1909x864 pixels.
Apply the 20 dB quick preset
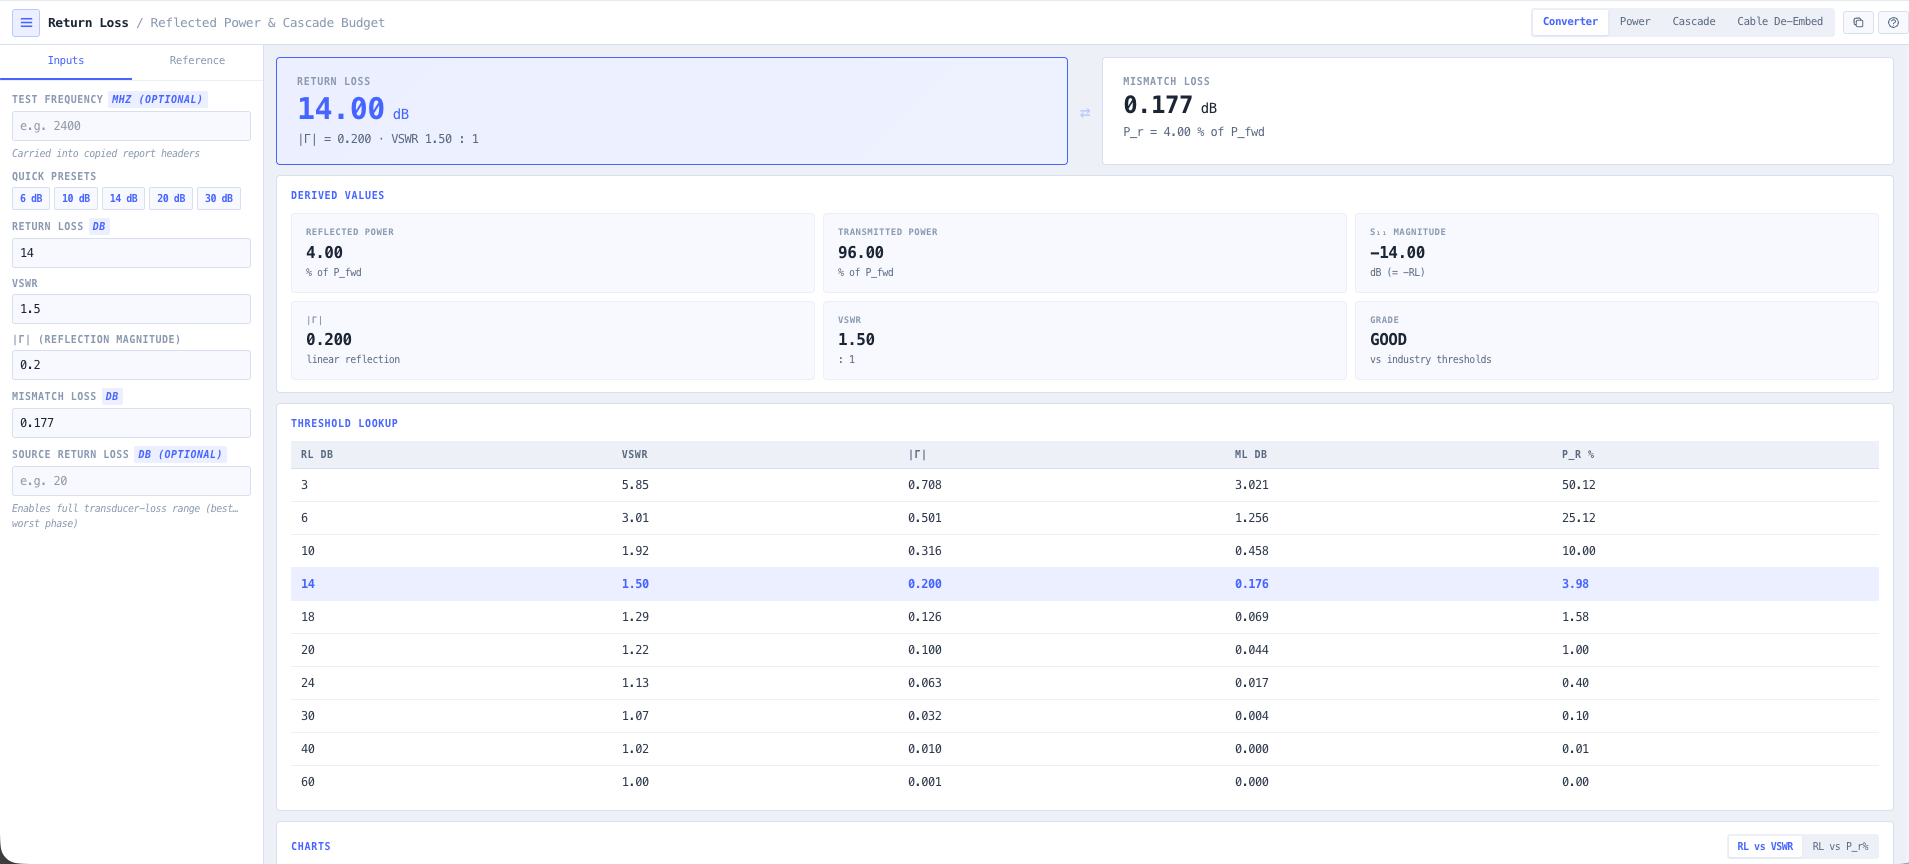click(171, 198)
